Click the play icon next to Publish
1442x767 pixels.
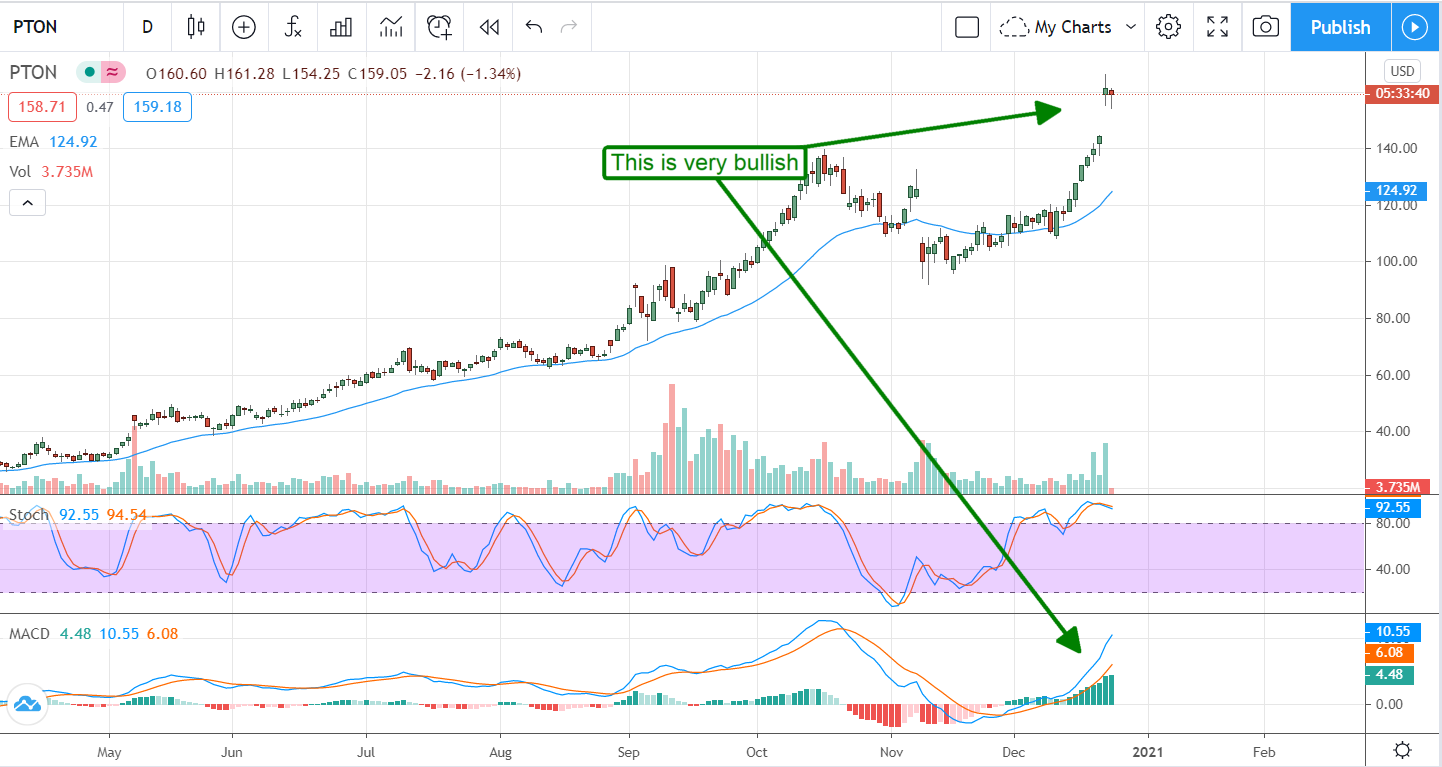pyautogui.click(x=1414, y=27)
